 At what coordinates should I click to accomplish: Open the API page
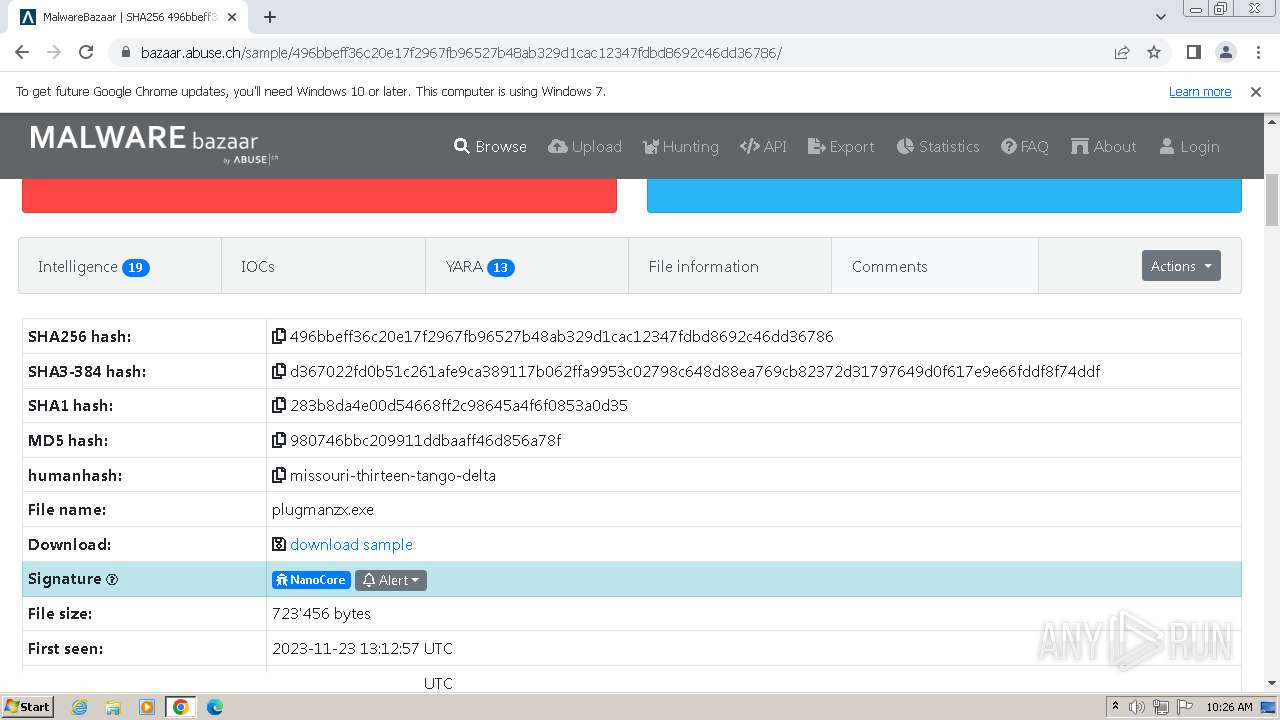763,146
